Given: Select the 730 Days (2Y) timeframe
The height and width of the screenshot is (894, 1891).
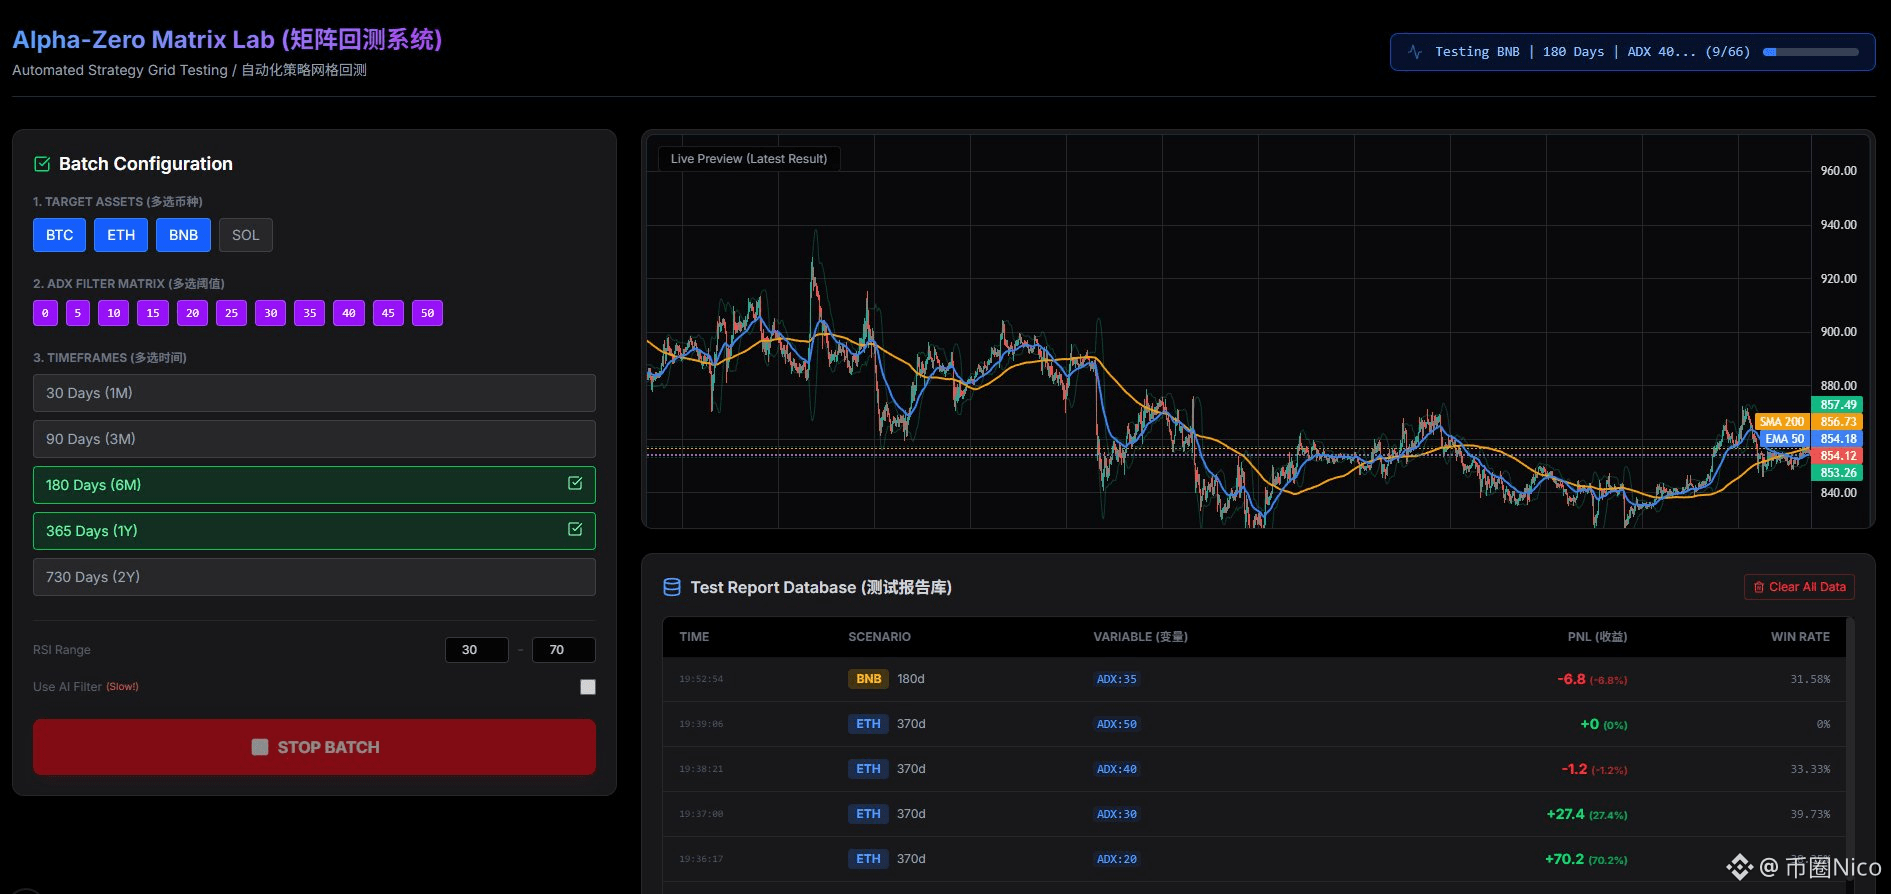Looking at the screenshot, I should pos(314,577).
